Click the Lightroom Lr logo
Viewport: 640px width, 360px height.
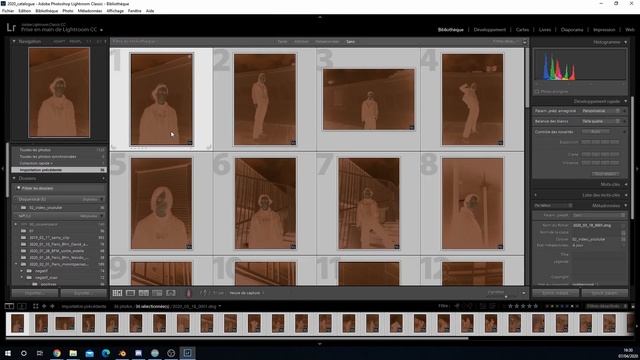click(x=11, y=28)
